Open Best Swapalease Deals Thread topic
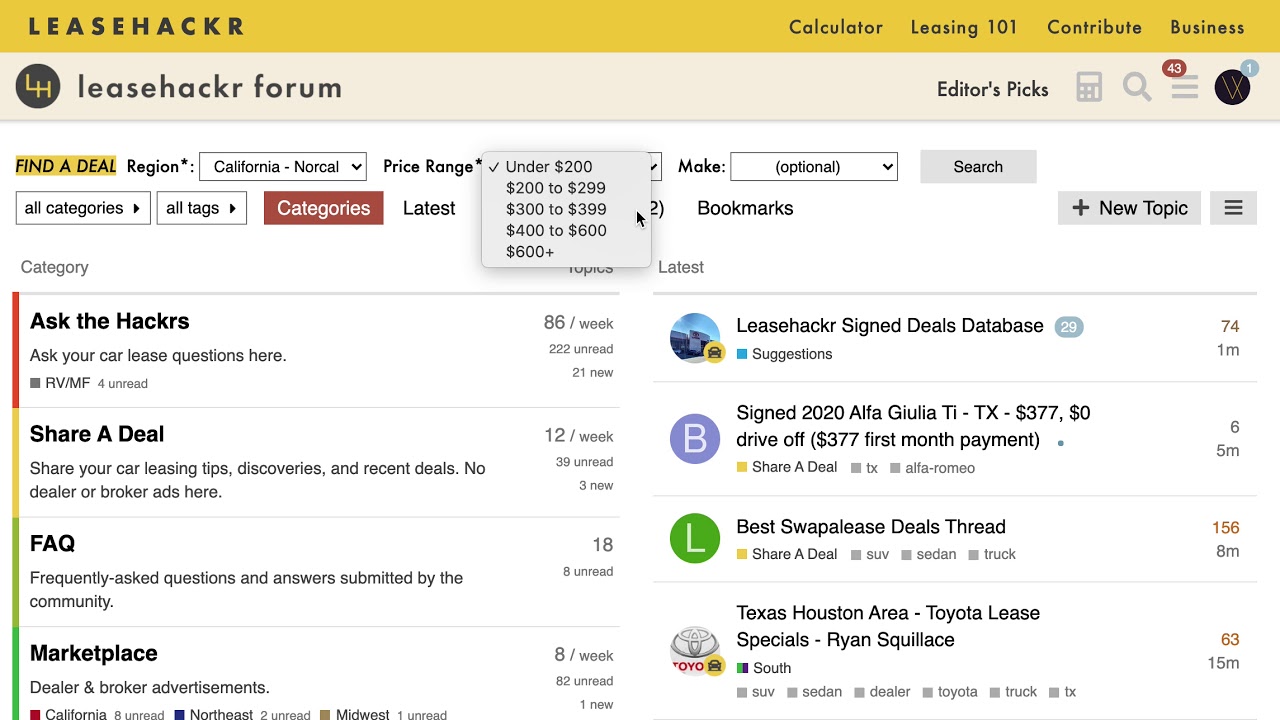Viewport: 1280px width, 720px height. 871,527
